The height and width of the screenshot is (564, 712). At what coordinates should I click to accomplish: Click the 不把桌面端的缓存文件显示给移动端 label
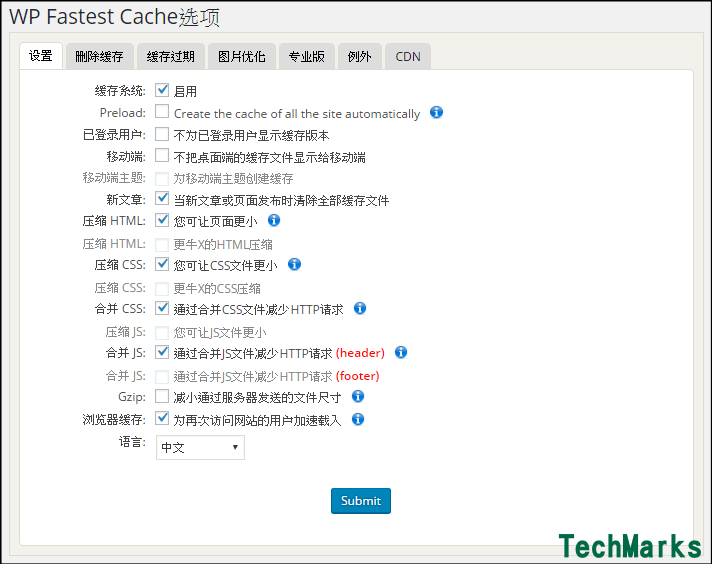point(270,157)
